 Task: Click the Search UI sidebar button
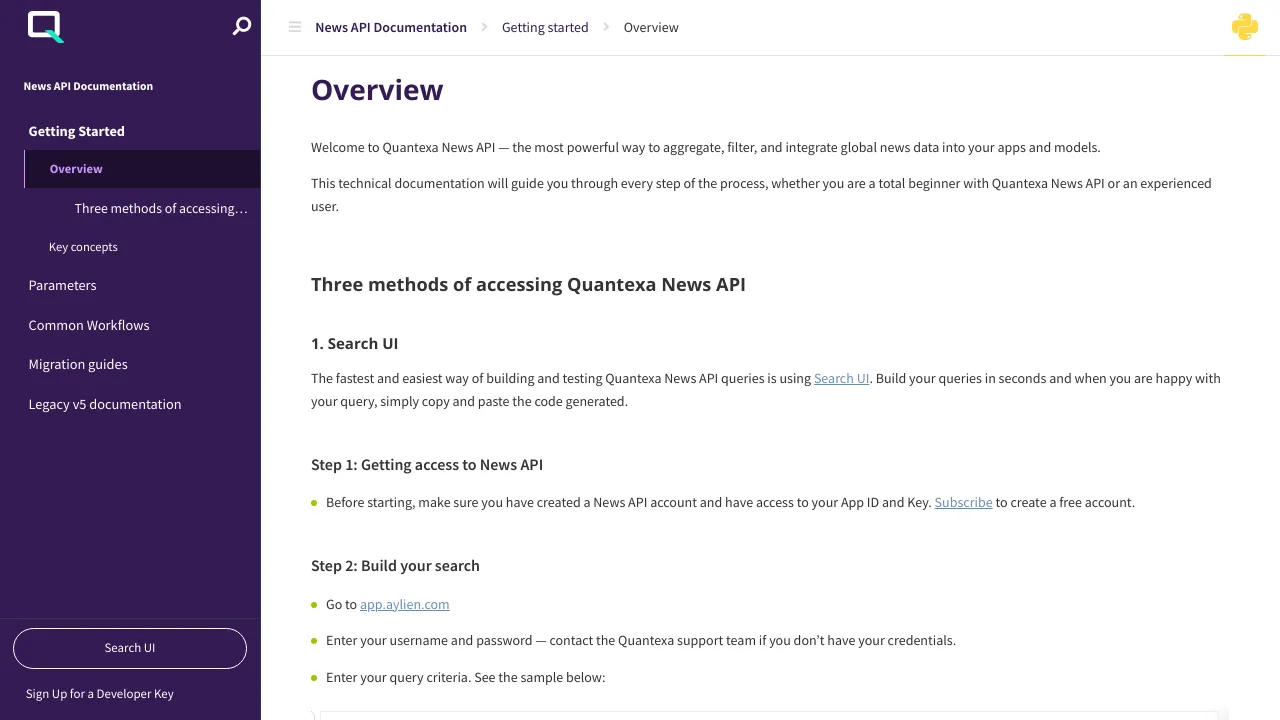click(130, 648)
